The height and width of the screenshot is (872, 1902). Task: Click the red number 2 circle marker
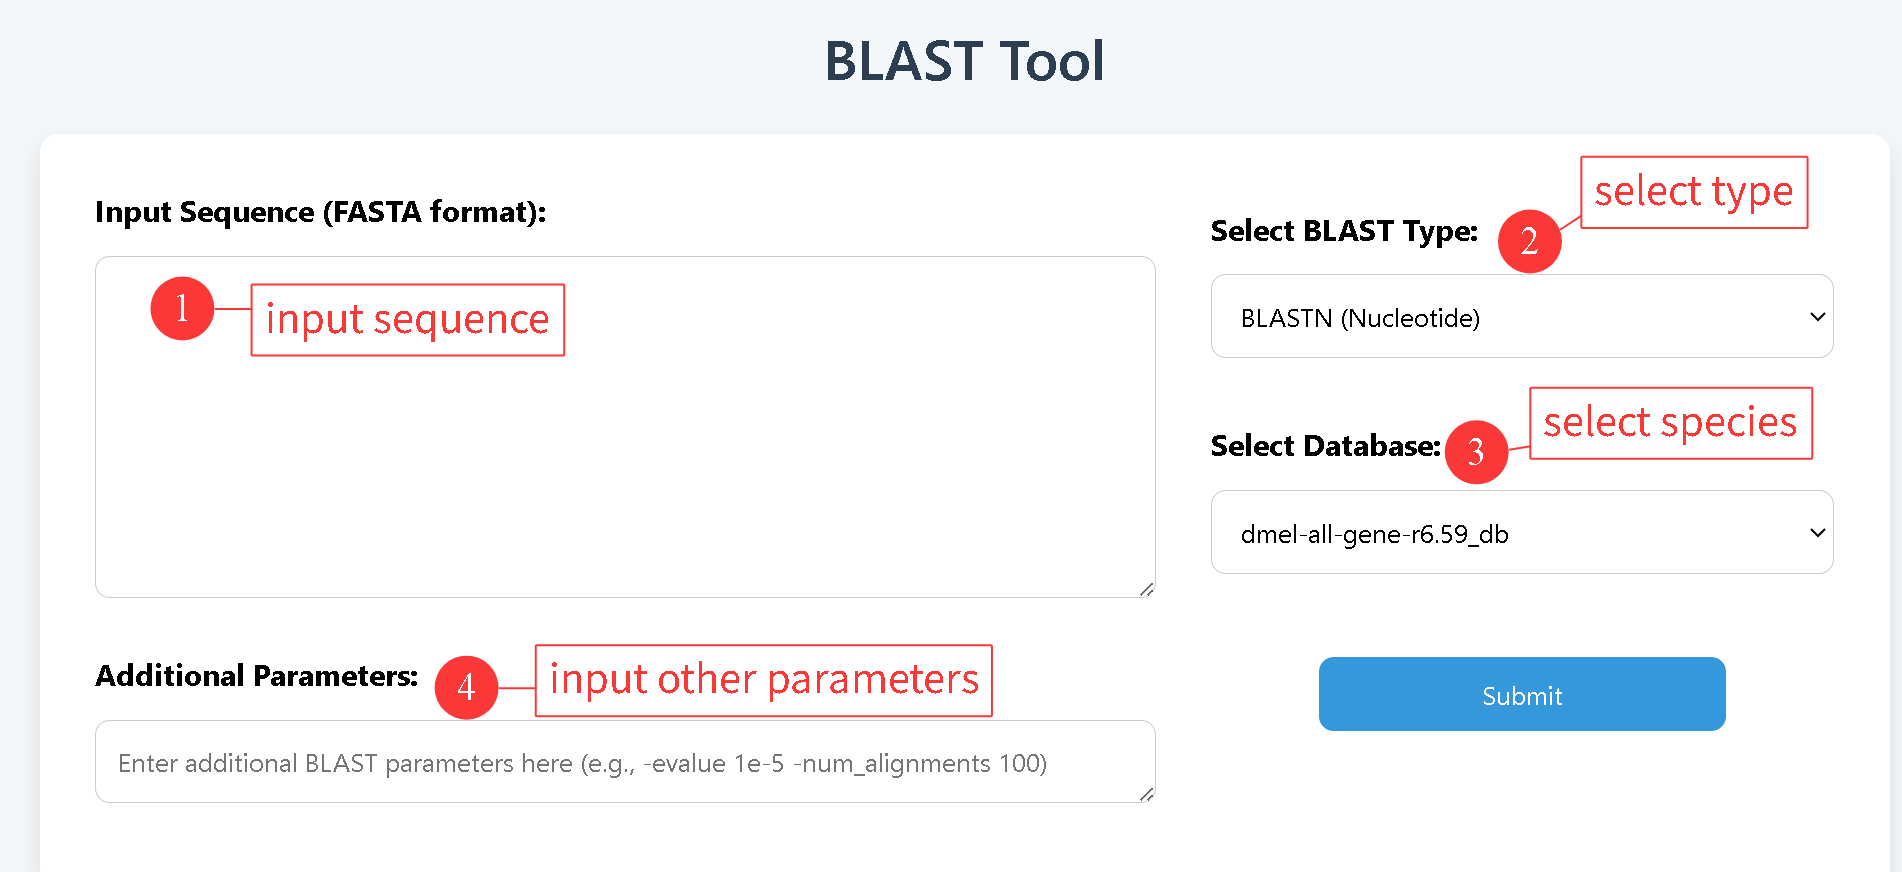click(x=1529, y=241)
